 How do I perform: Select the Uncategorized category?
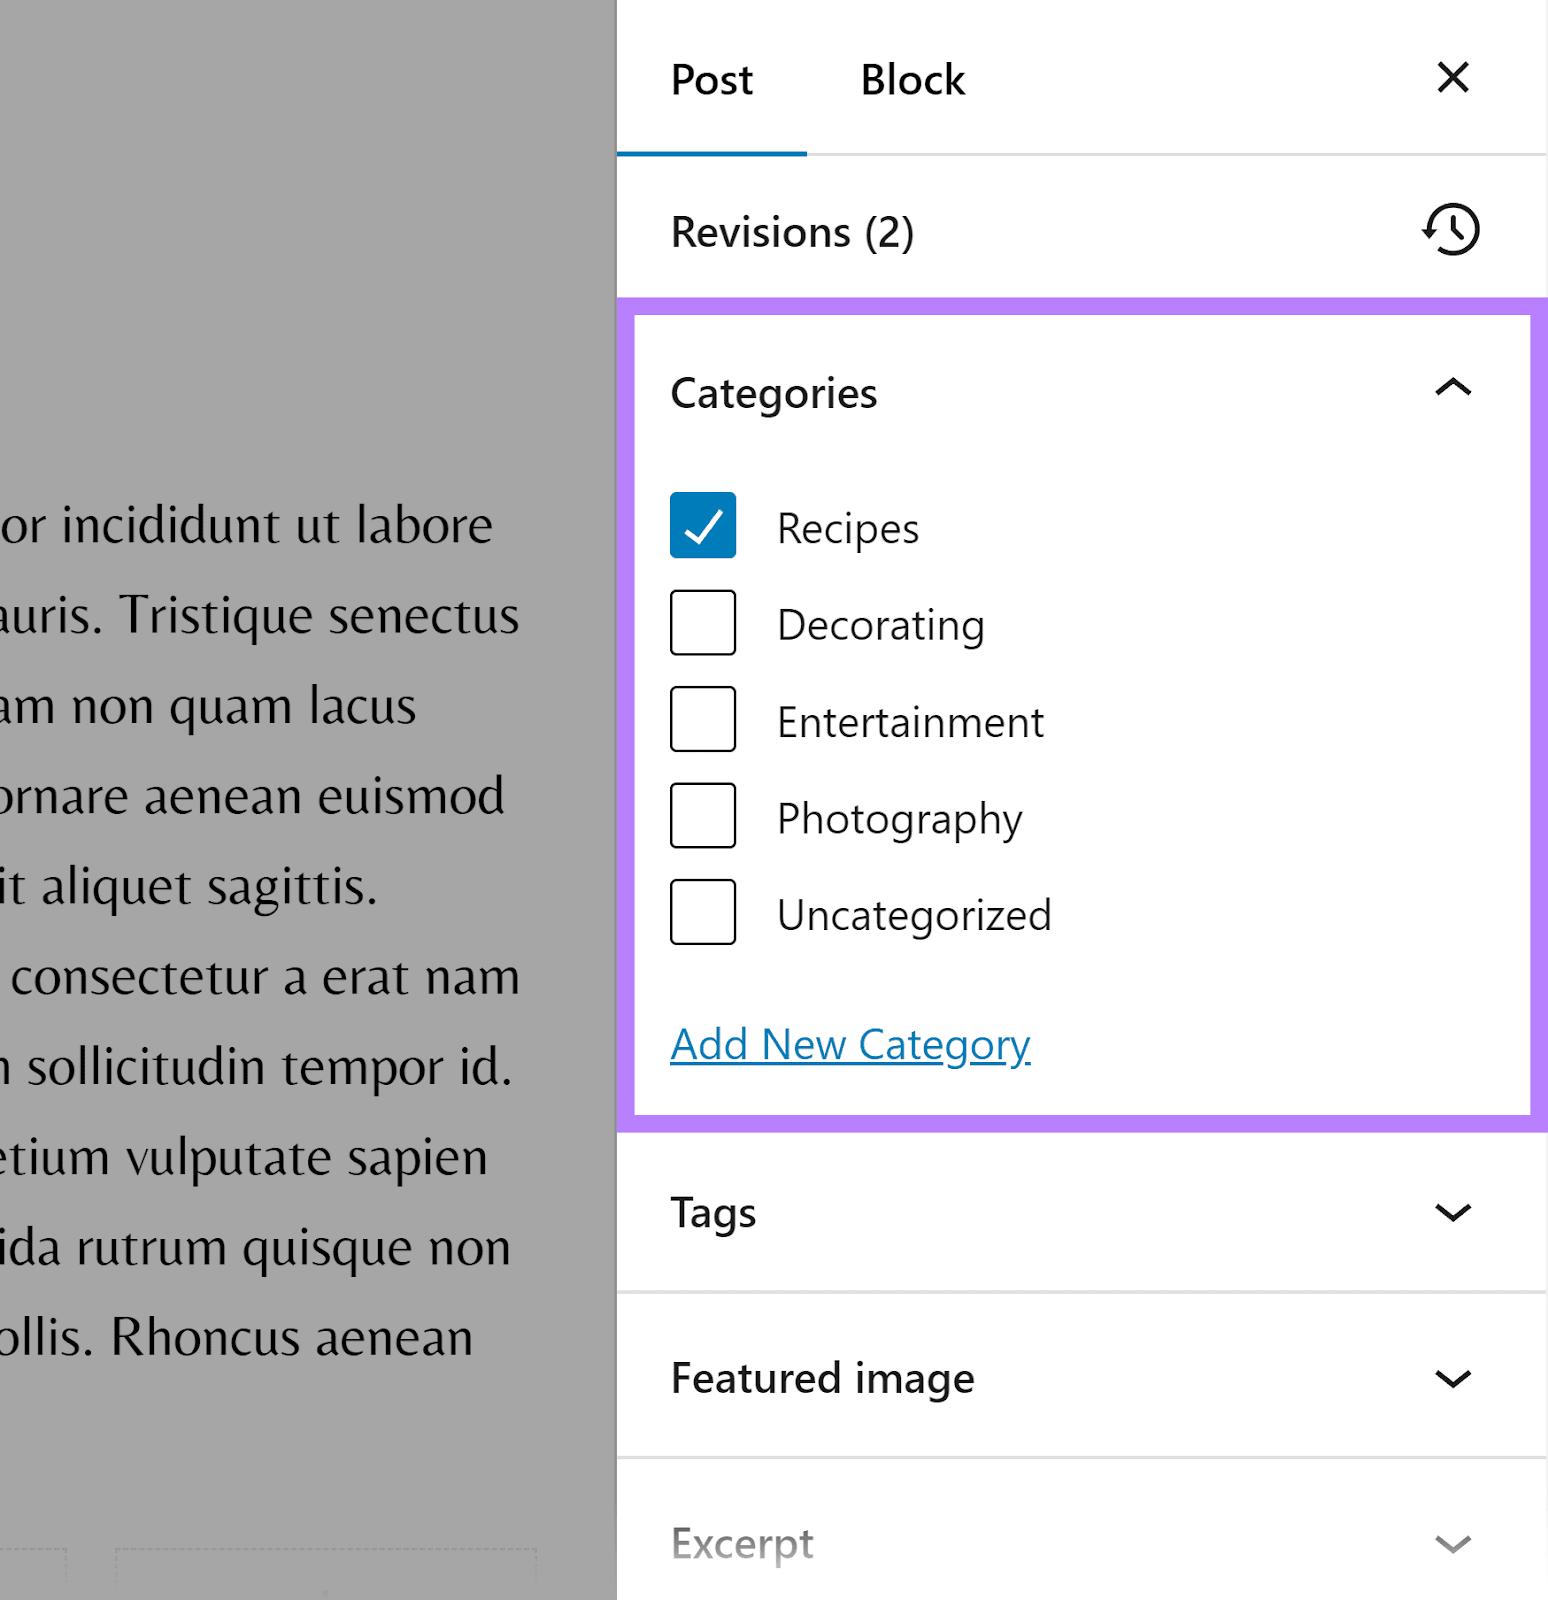click(703, 911)
